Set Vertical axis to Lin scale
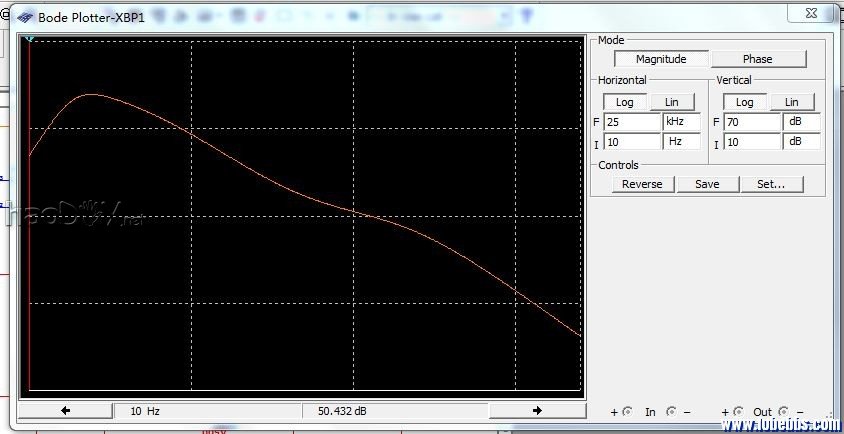The height and width of the screenshot is (434, 844). (791, 102)
